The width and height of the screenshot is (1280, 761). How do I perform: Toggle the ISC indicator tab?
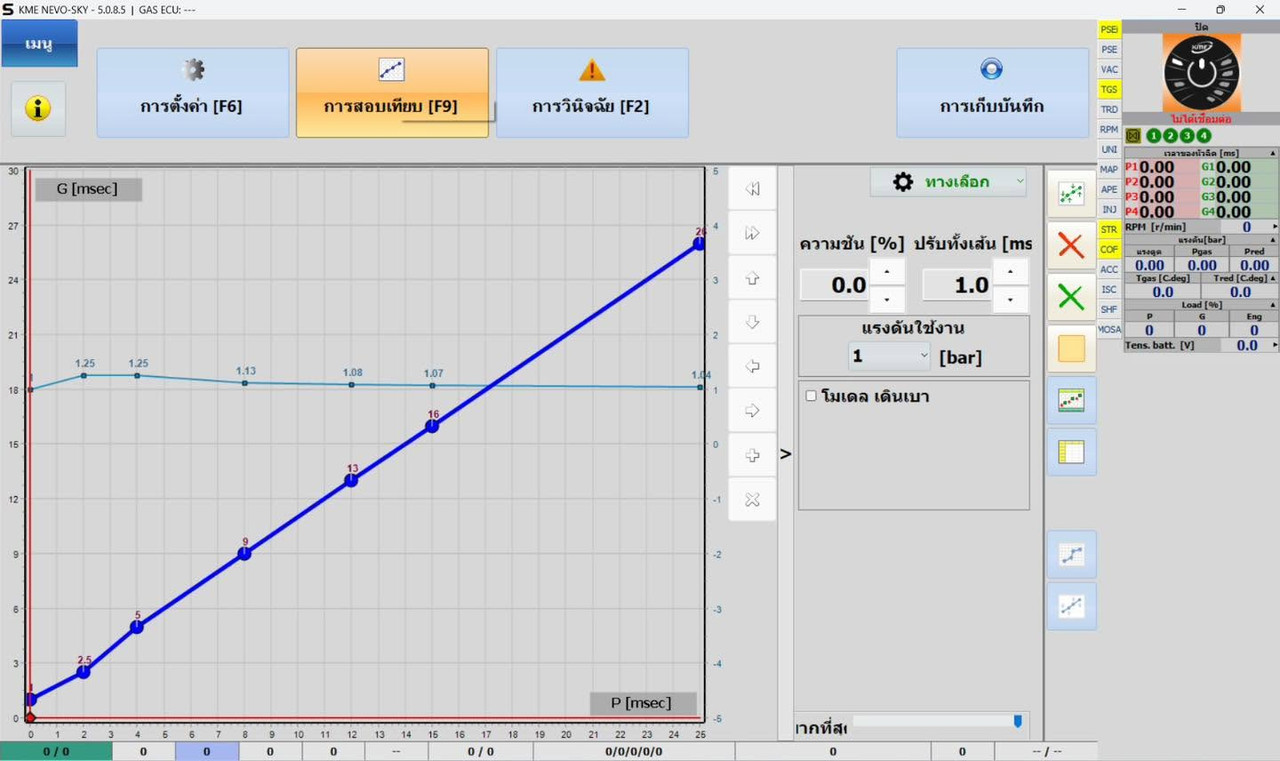coord(1109,289)
